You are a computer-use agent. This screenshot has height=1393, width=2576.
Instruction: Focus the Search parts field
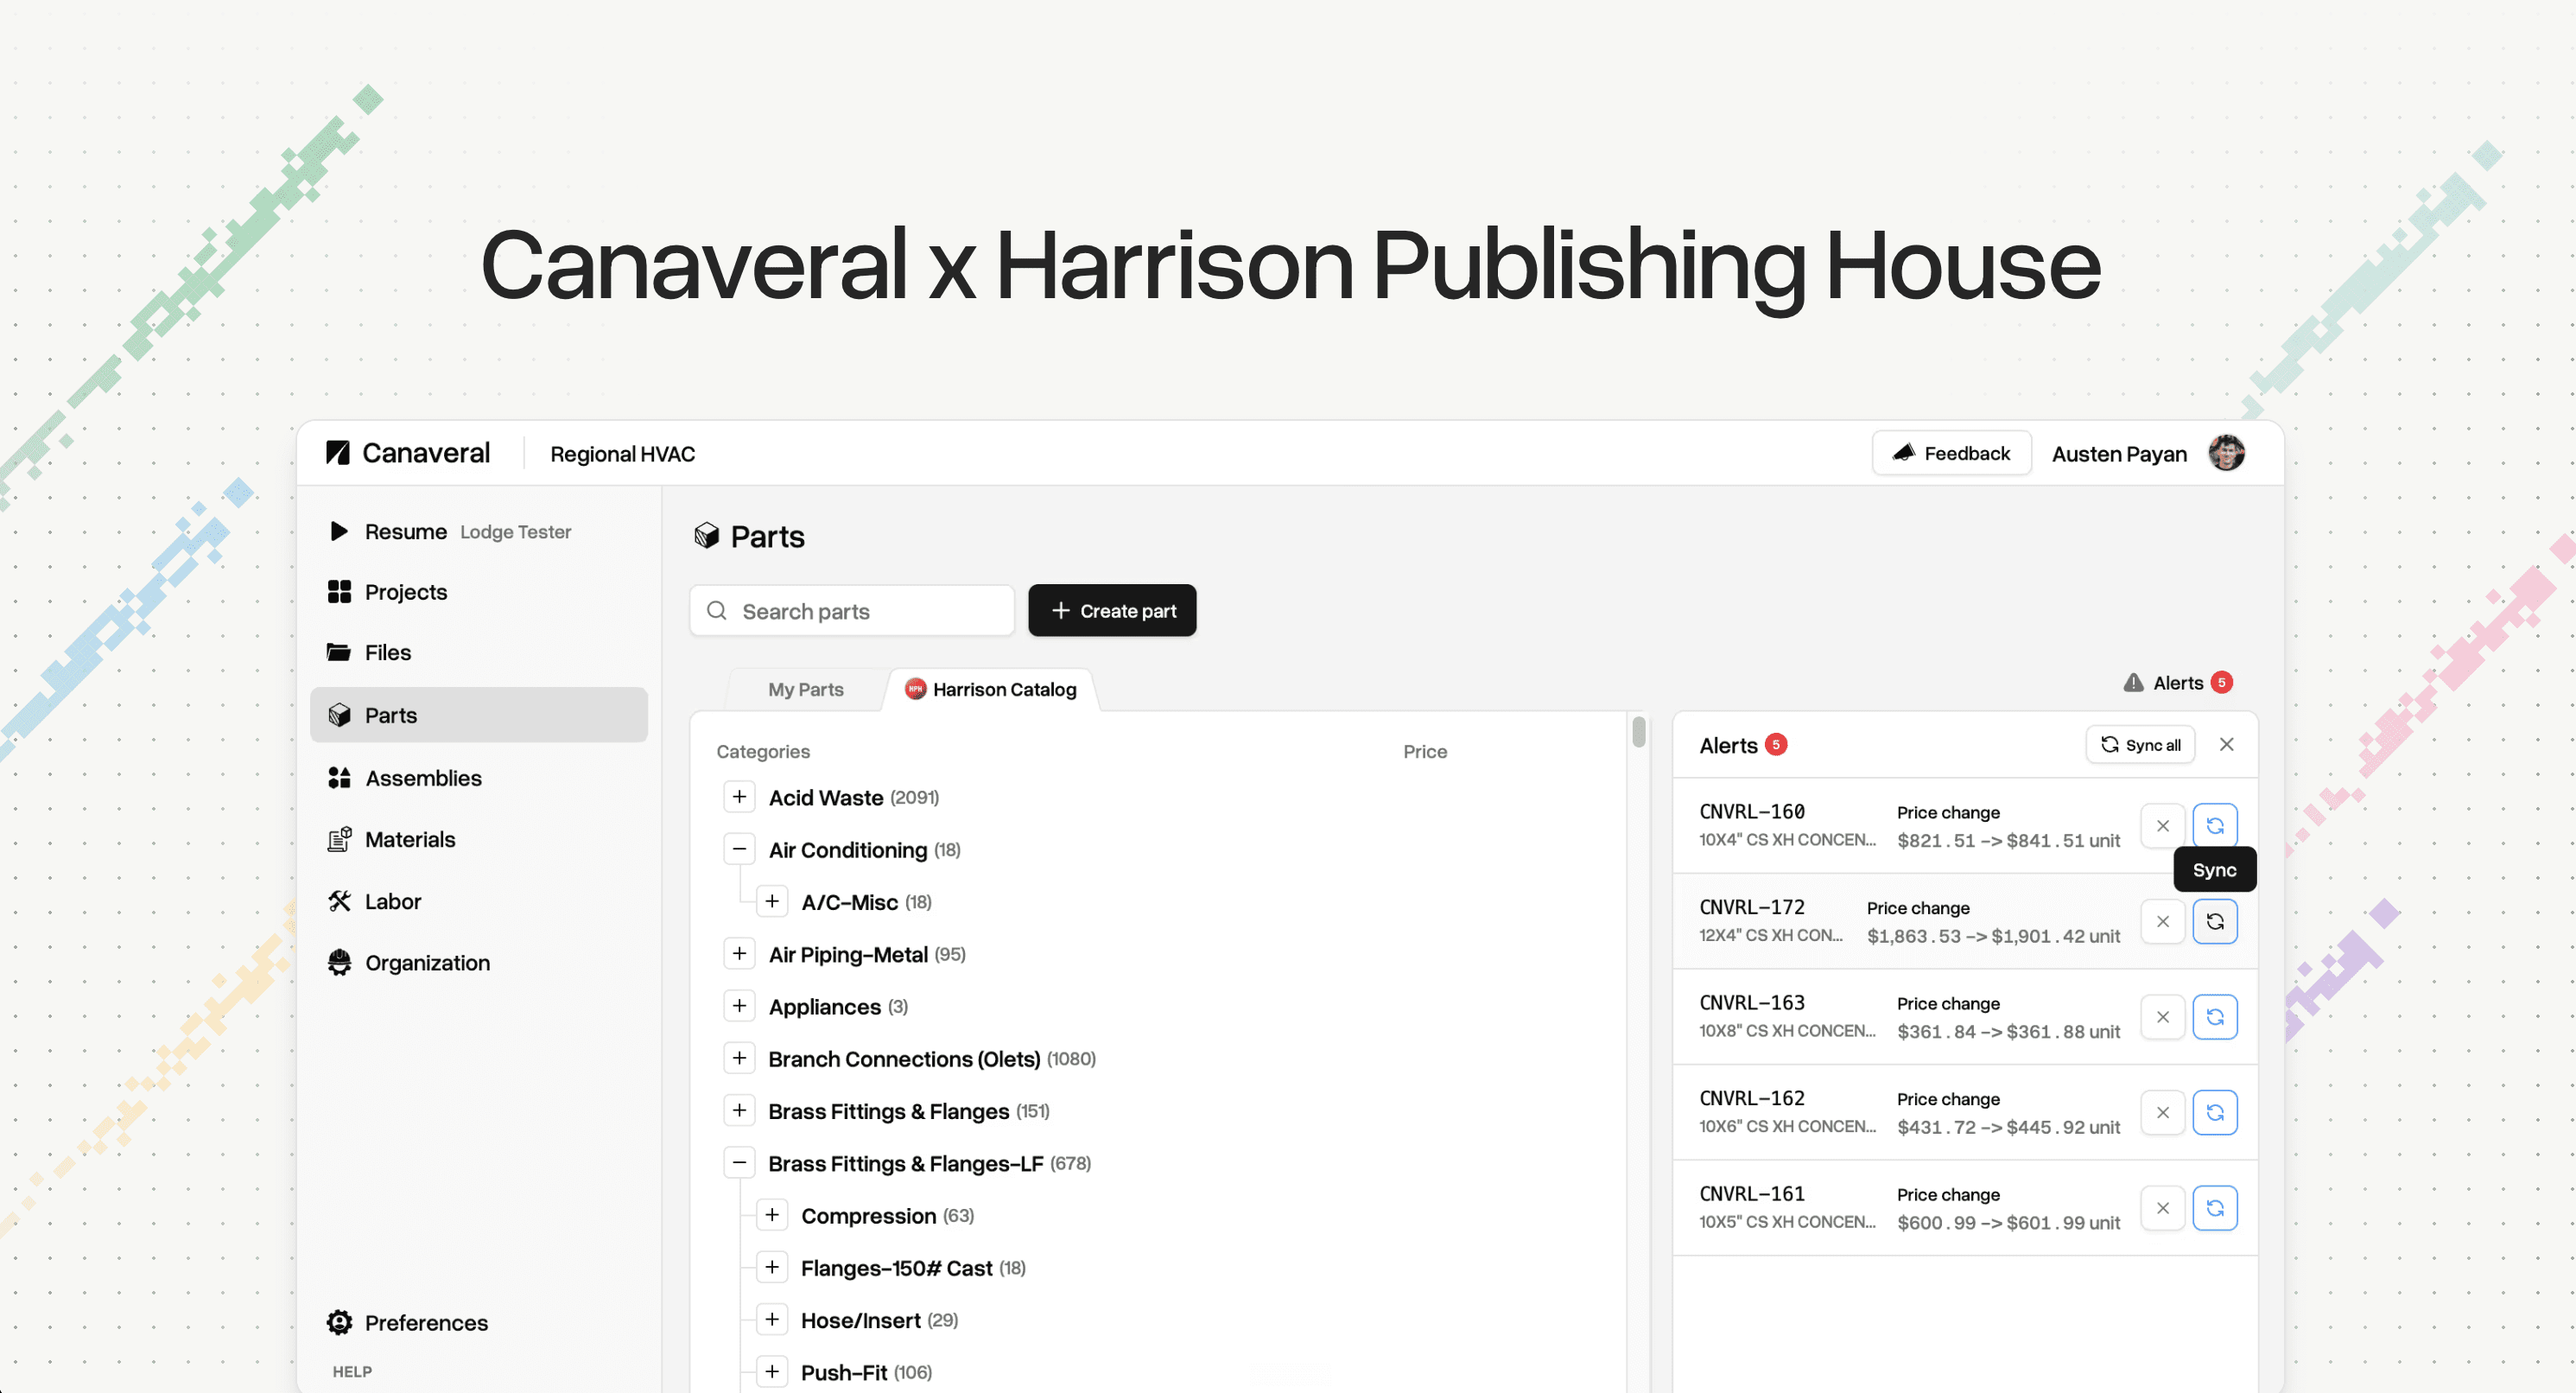(852, 611)
